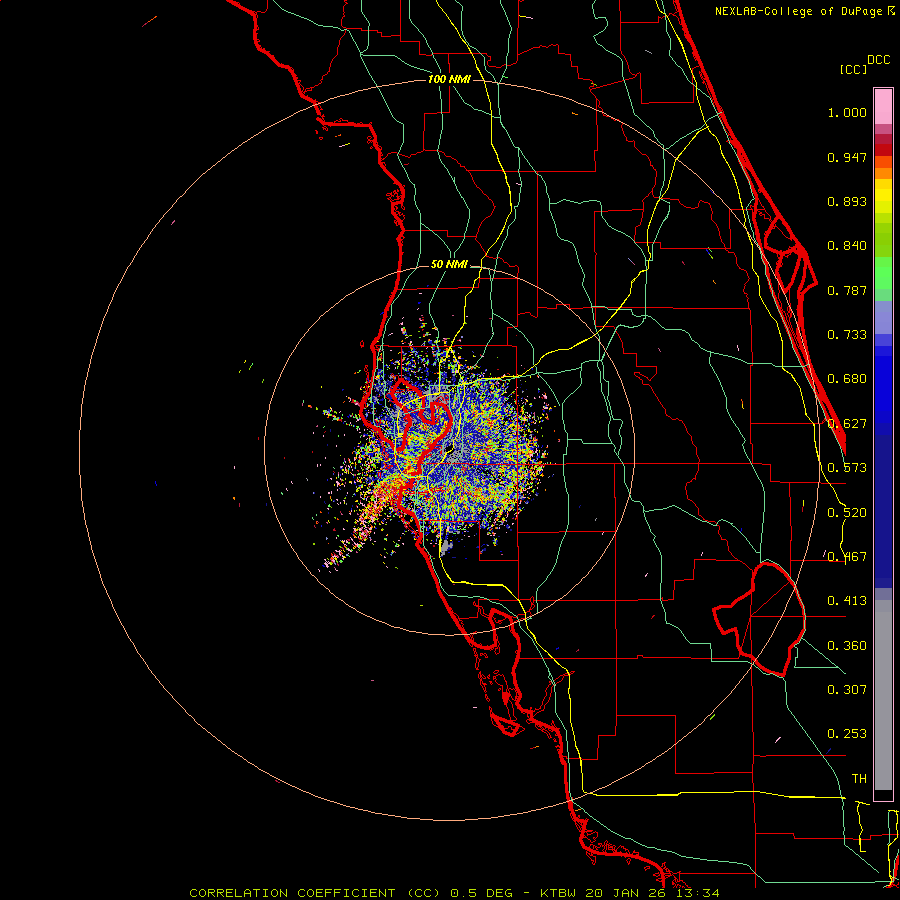Click the [CC] unit label
Screen dimensions: 900x900
click(853, 69)
